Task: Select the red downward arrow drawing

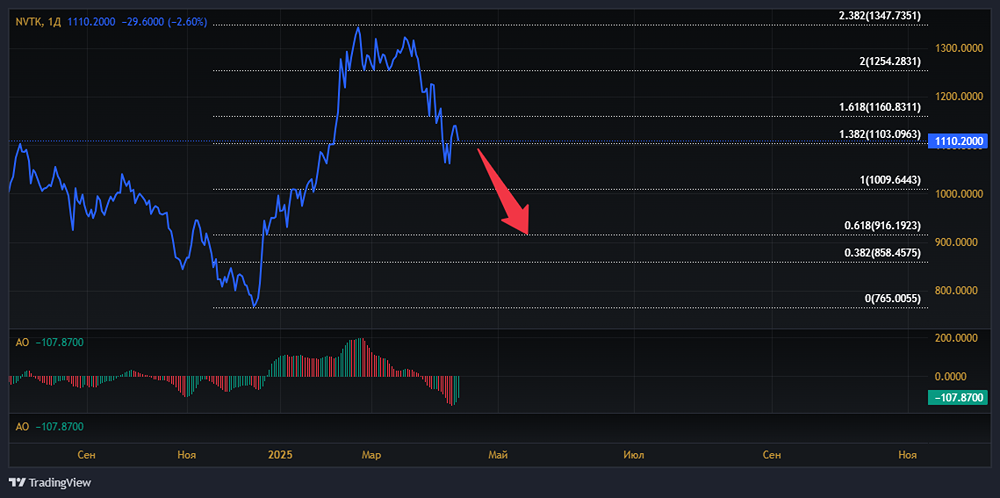Action: (505, 191)
